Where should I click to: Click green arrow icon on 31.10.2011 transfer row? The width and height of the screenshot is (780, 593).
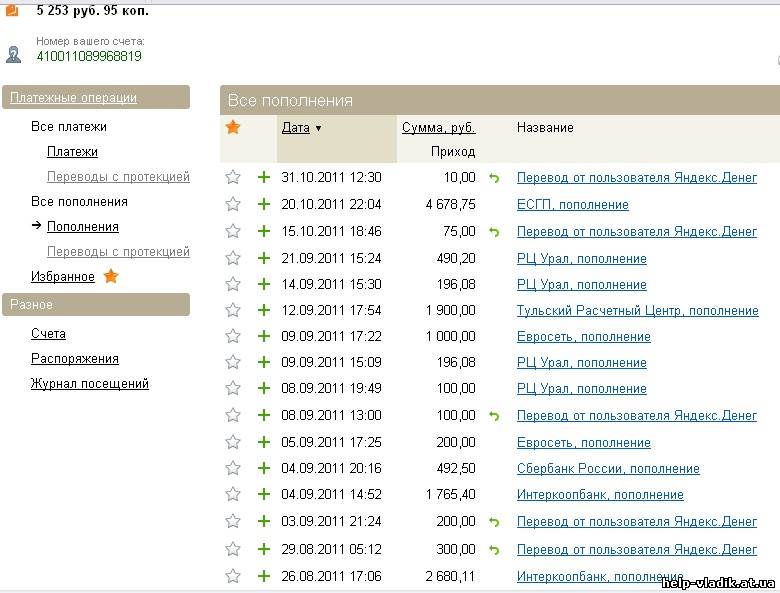(x=493, y=178)
